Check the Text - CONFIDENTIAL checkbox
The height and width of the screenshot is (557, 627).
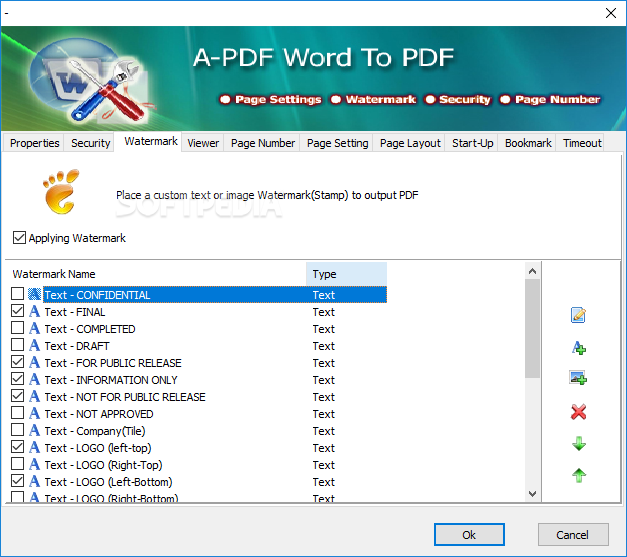point(18,294)
